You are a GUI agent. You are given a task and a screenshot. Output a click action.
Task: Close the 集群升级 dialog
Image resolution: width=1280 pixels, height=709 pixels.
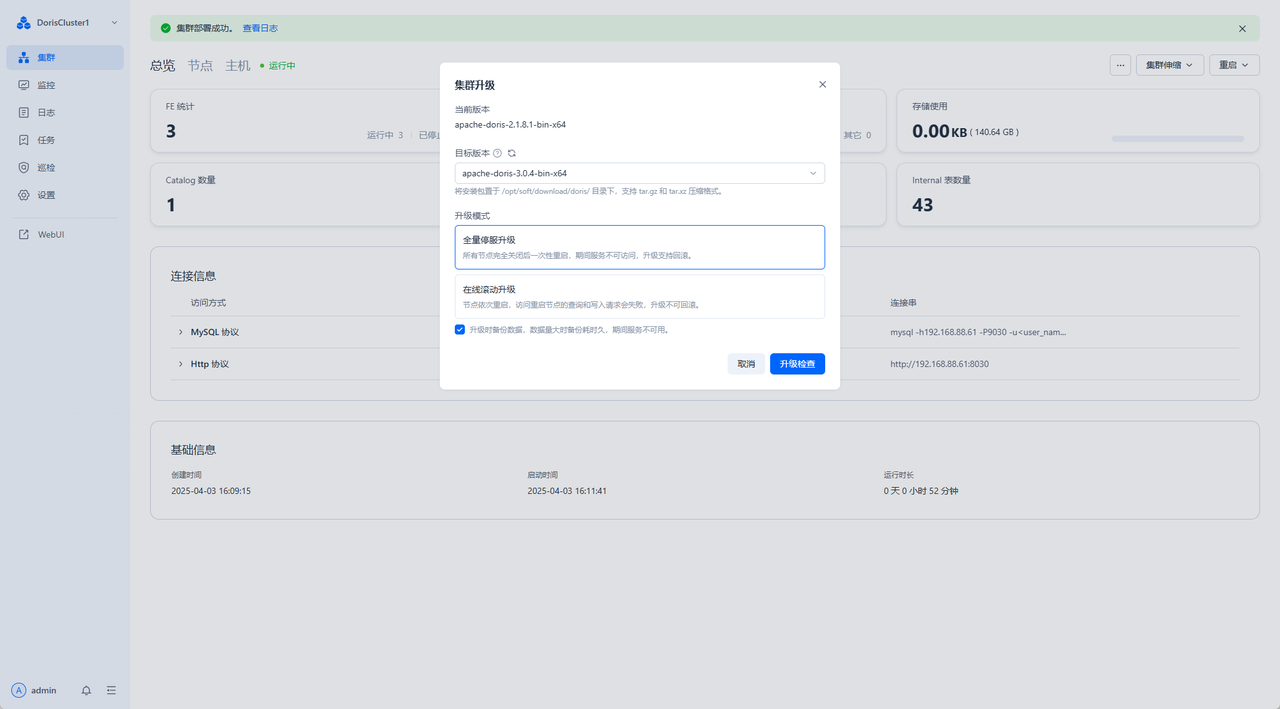[823, 84]
